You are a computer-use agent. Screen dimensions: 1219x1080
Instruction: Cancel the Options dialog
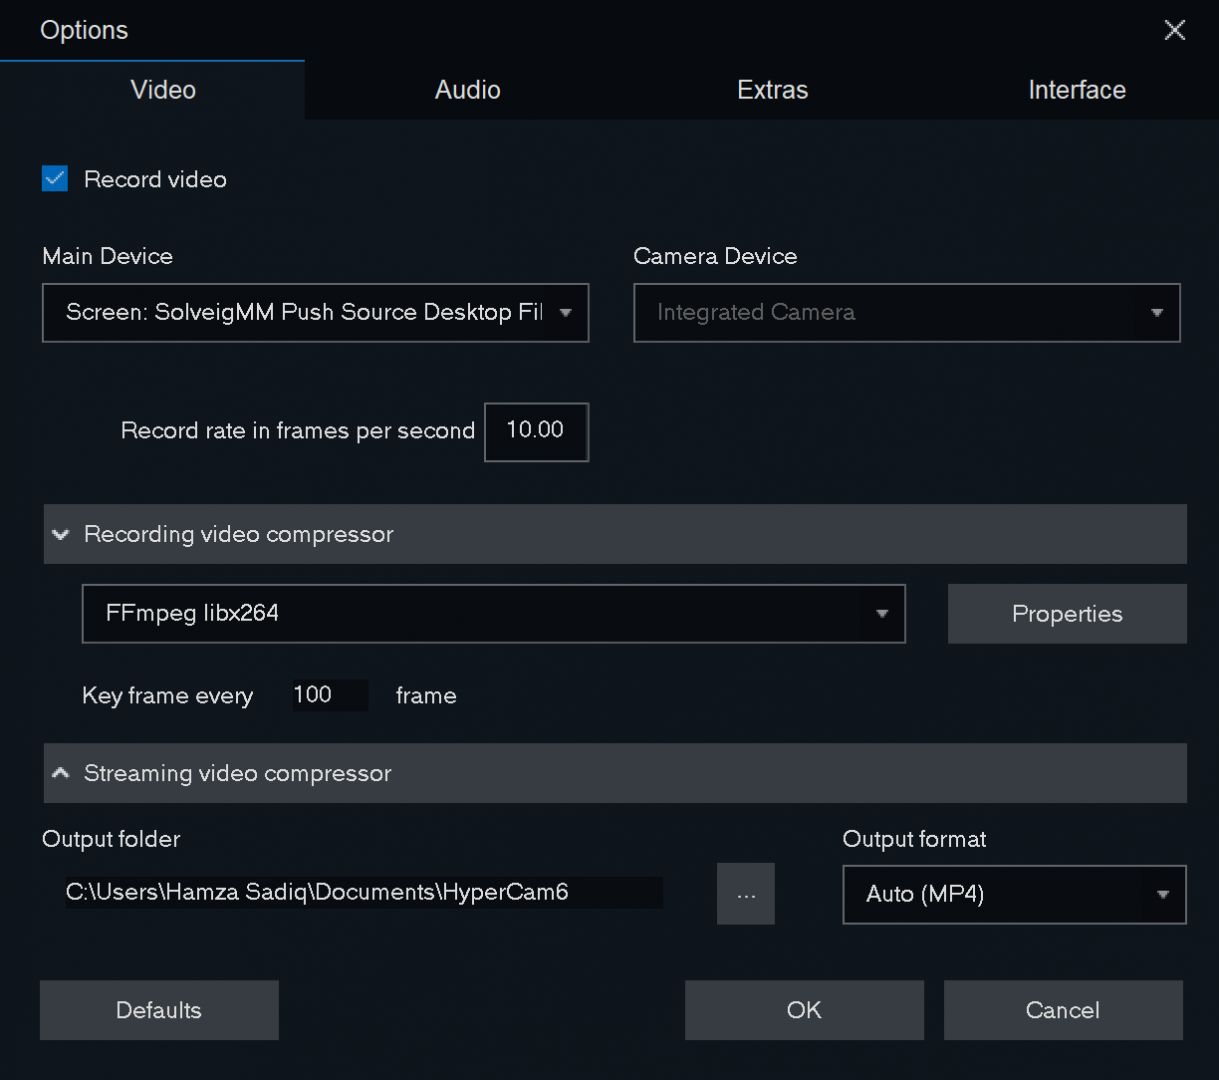tap(1063, 1010)
